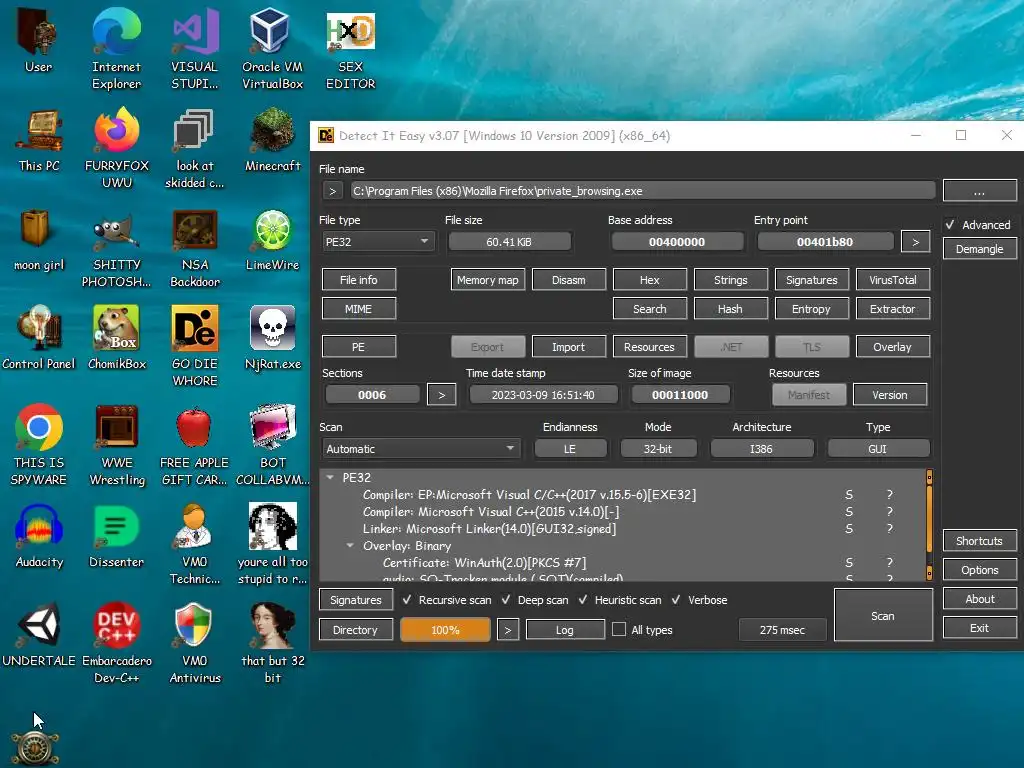Viewport: 1024px width, 768px height.
Task: Uncheck the Recursive scan option
Action: pos(407,600)
